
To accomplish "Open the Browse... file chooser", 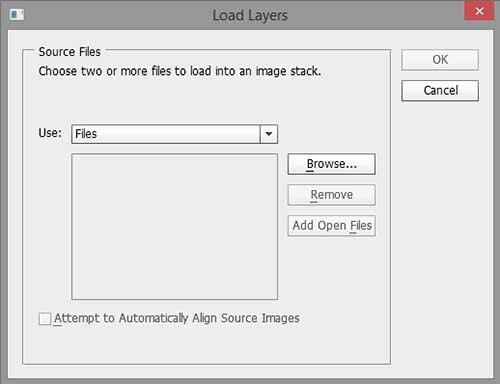I will click(x=331, y=164).
